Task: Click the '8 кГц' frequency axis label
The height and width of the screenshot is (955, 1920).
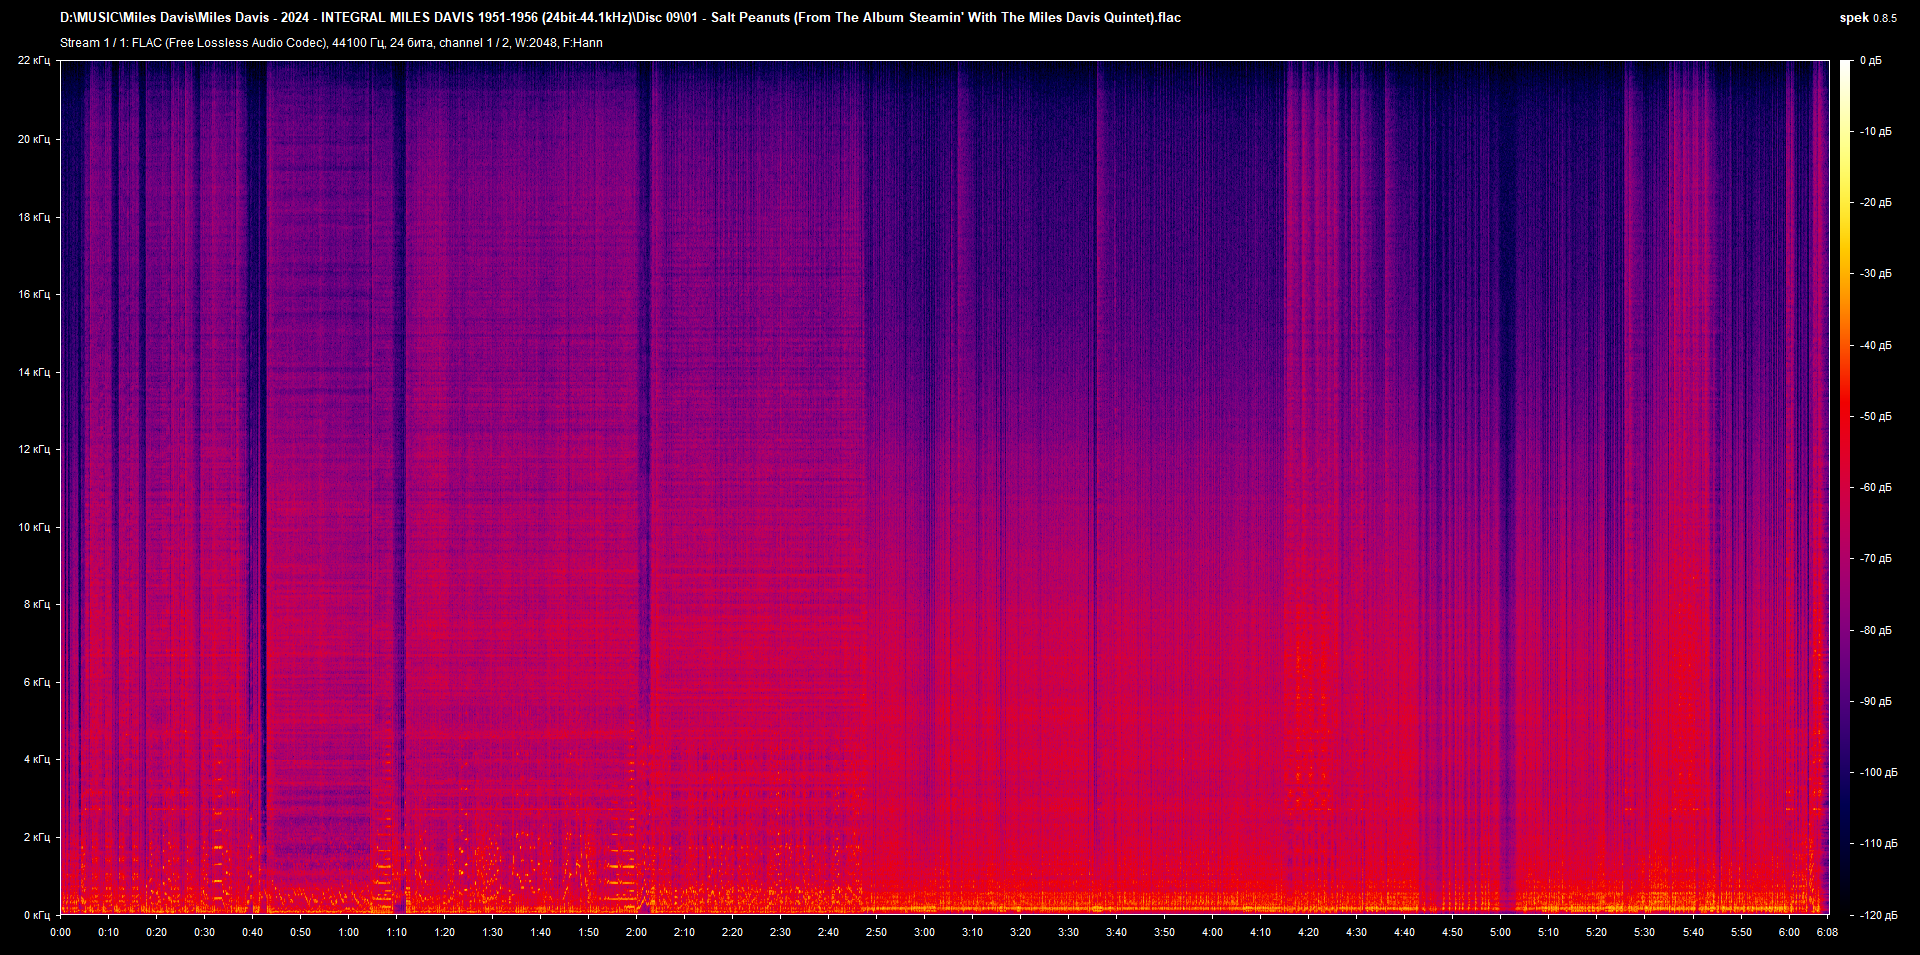Action: [x=36, y=604]
